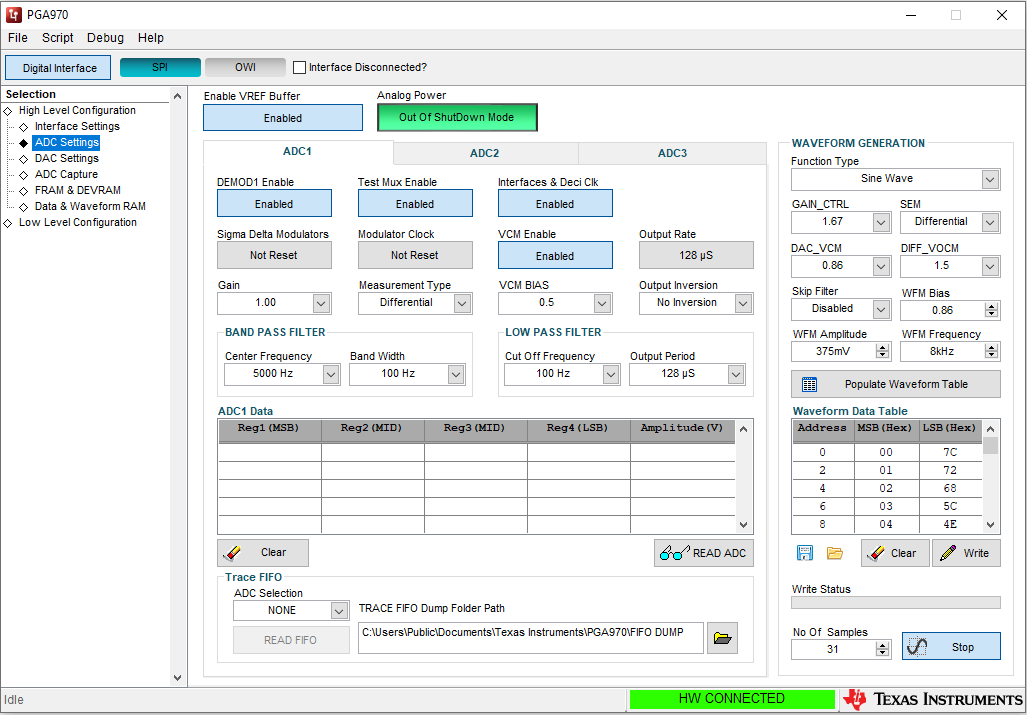Open the Measurement Type dropdown
1027x715 pixels.
tap(462, 303)
